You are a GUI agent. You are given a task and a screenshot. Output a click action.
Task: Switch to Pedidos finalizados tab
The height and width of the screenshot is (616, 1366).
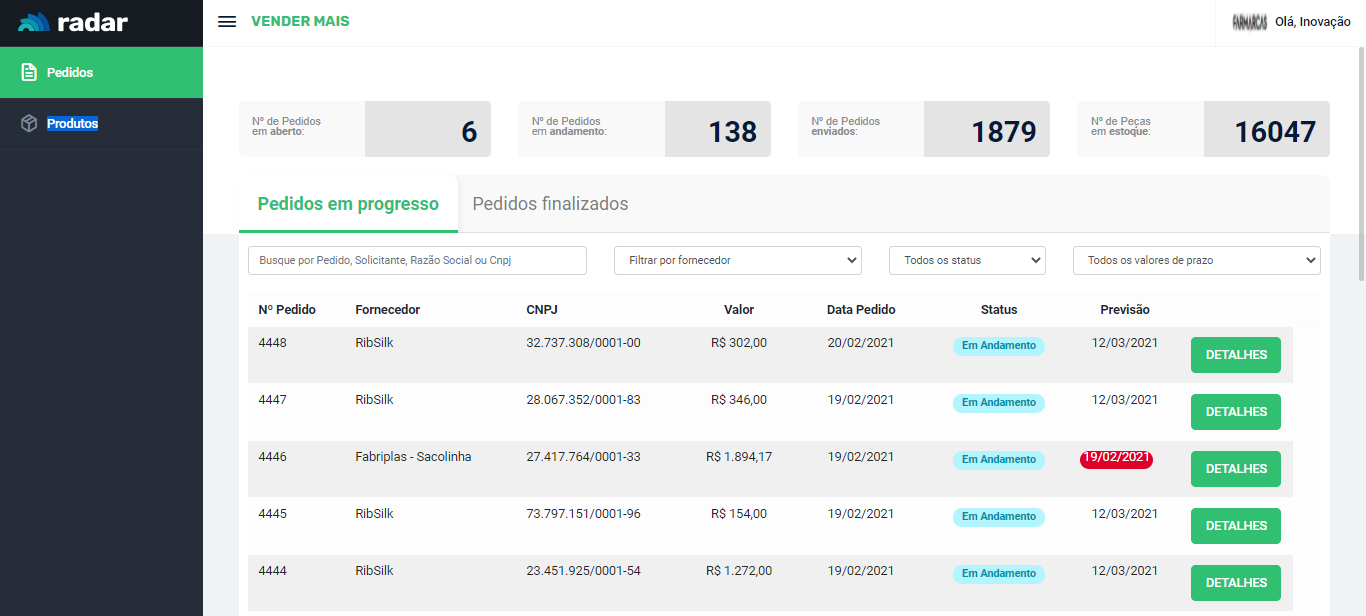(550, 204)
